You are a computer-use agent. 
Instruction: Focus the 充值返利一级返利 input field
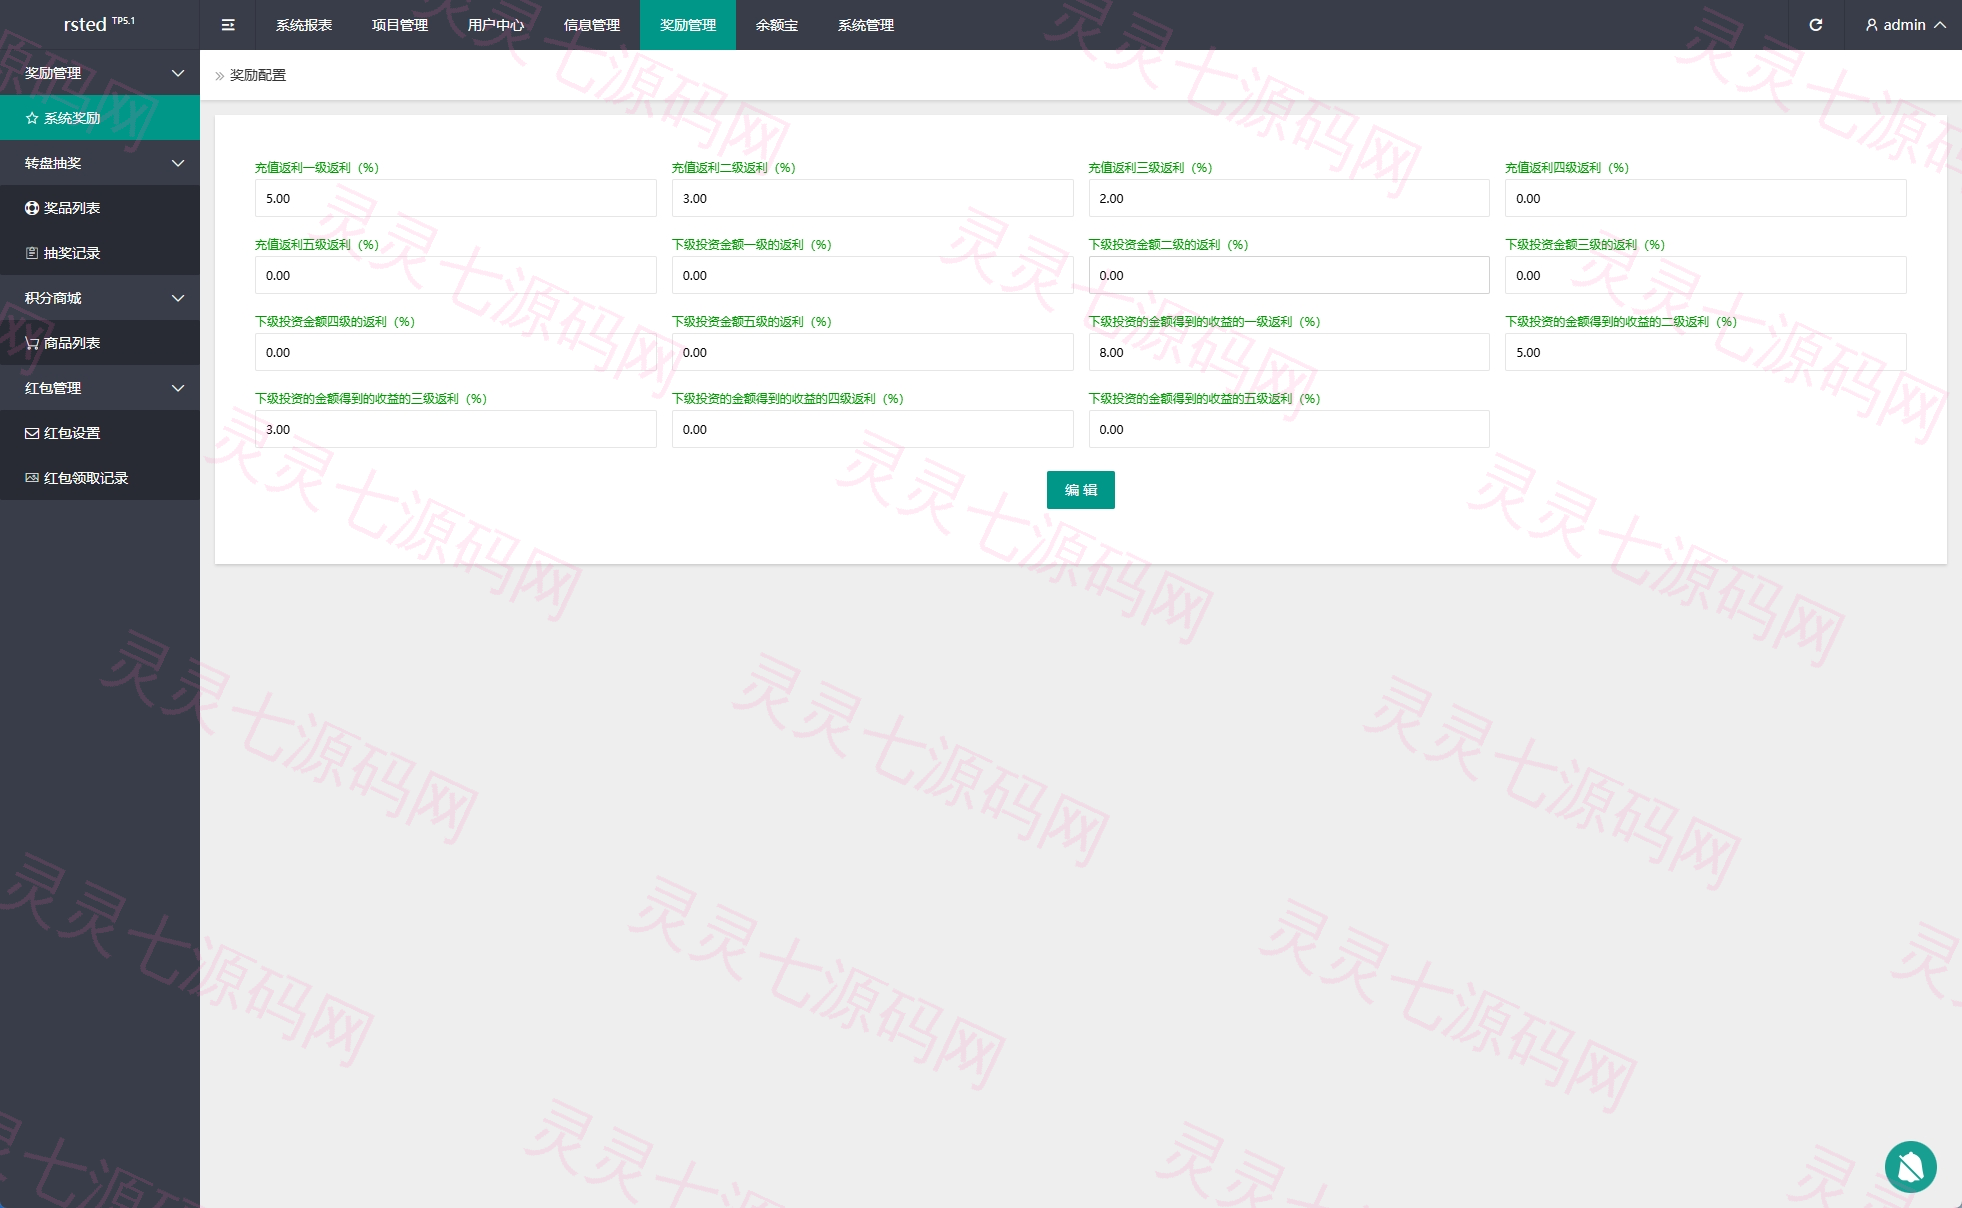click(456, 198)
